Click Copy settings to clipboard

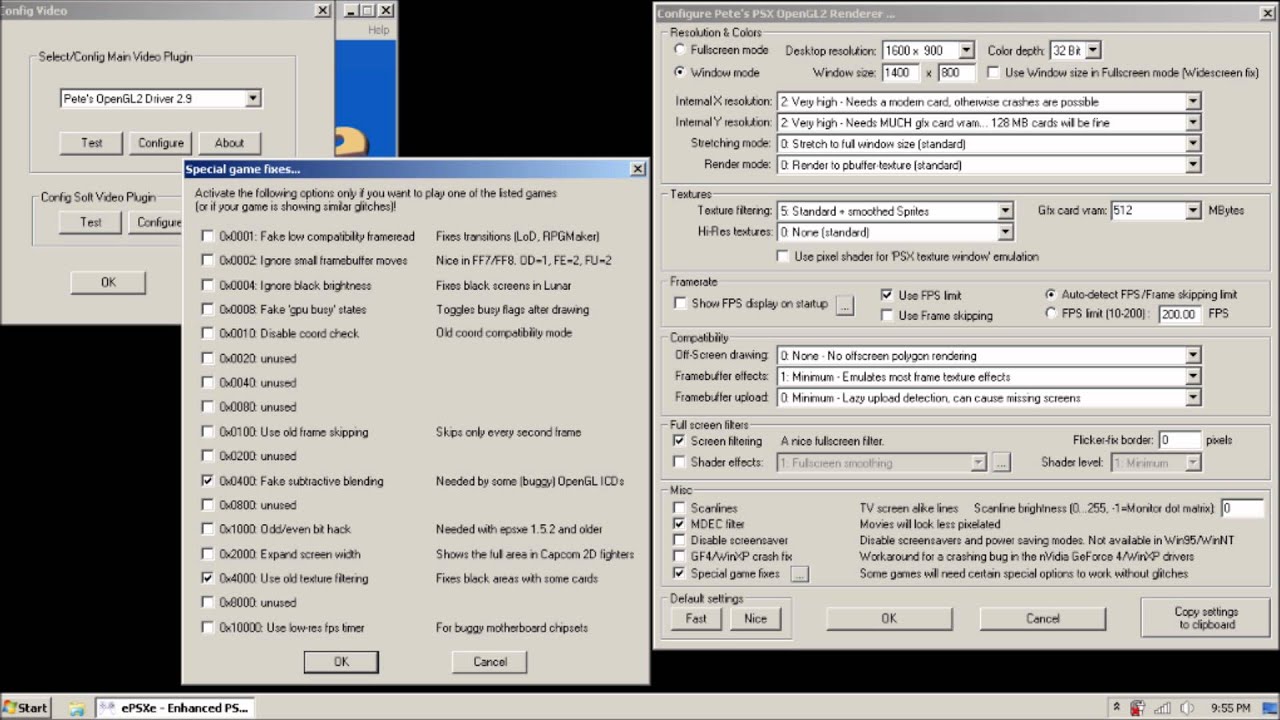(1206, 618)
